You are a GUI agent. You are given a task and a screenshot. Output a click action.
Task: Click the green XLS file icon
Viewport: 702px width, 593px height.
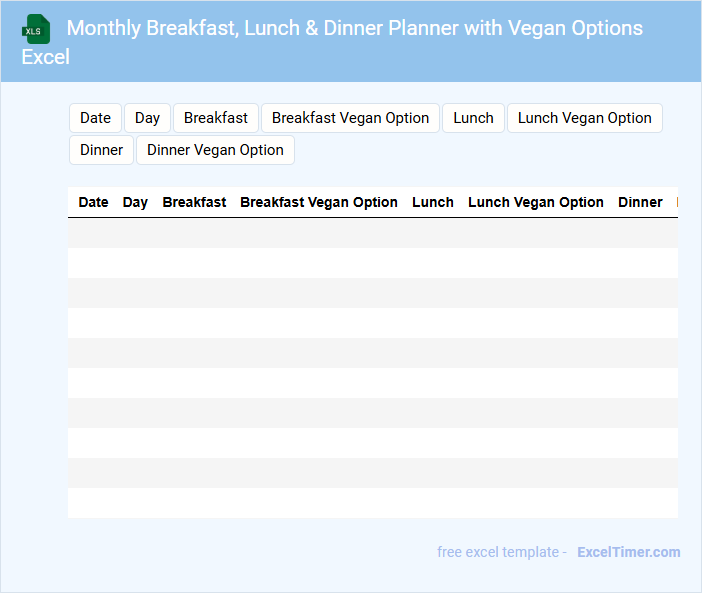tap(37, 29)
